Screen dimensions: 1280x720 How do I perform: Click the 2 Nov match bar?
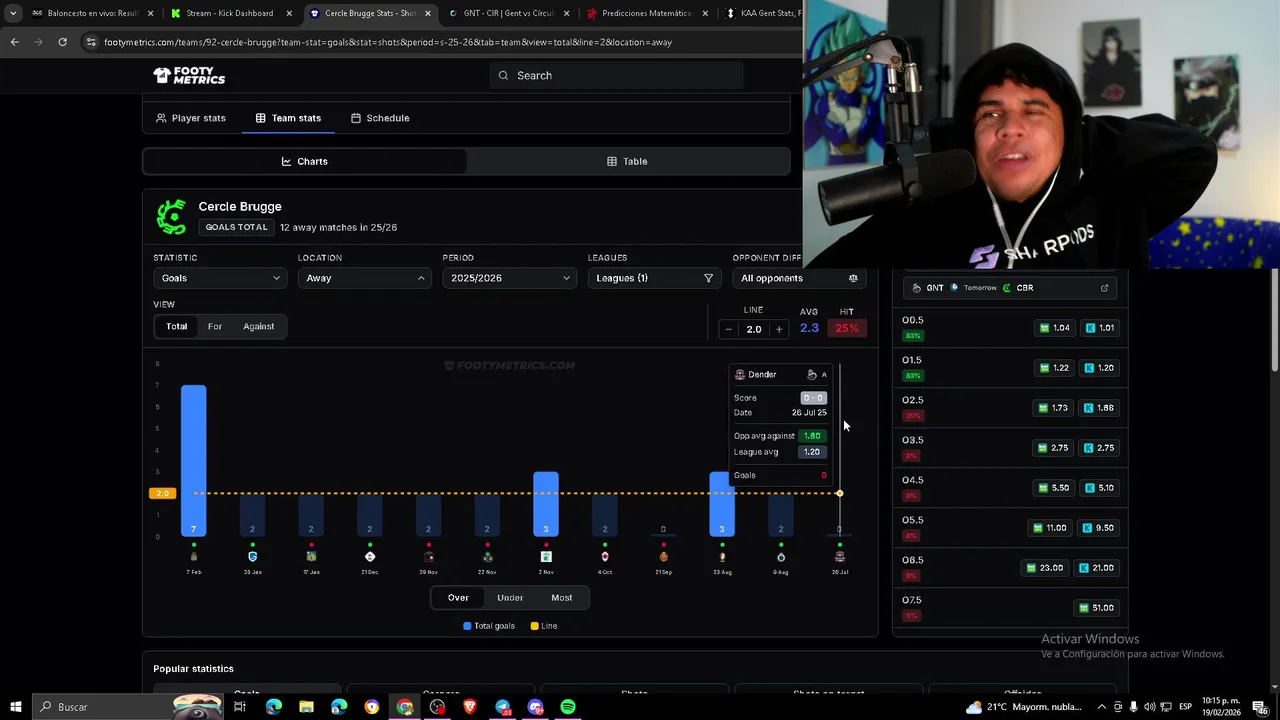[x=546, y=504]
